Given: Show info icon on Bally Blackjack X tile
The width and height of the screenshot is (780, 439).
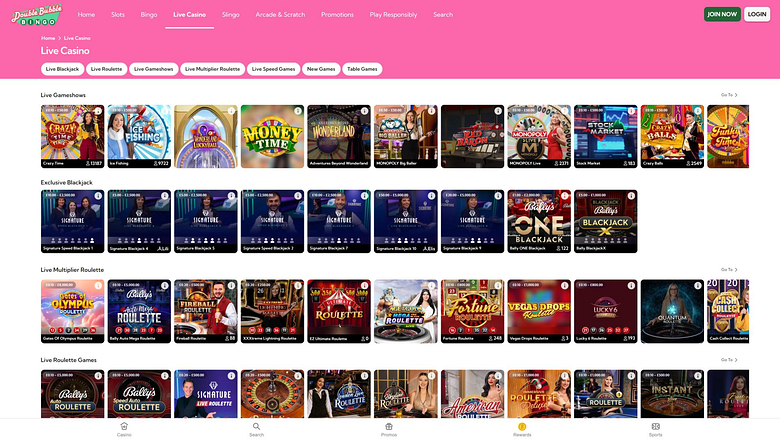Looking at the screenshot, I should [631, 196].
